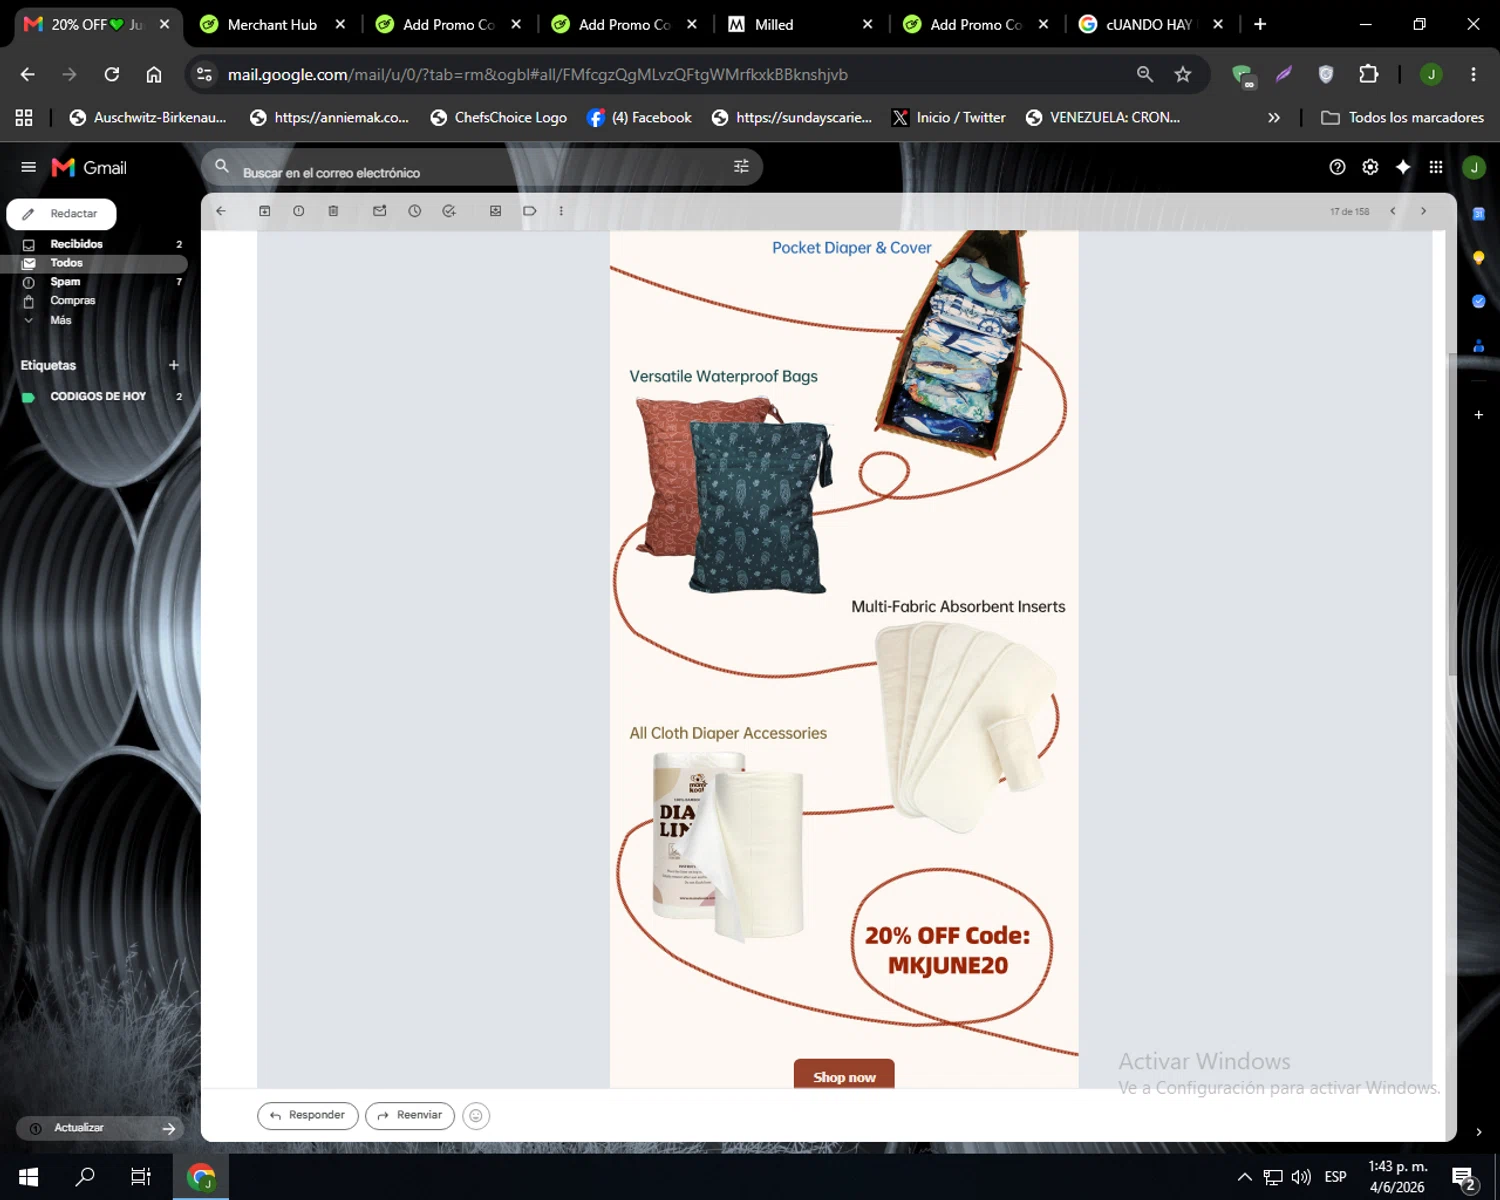The height and width of the screenshot is (1200, 1500).
Task: Click the Responder button
Action: [x=308, y=1115]
